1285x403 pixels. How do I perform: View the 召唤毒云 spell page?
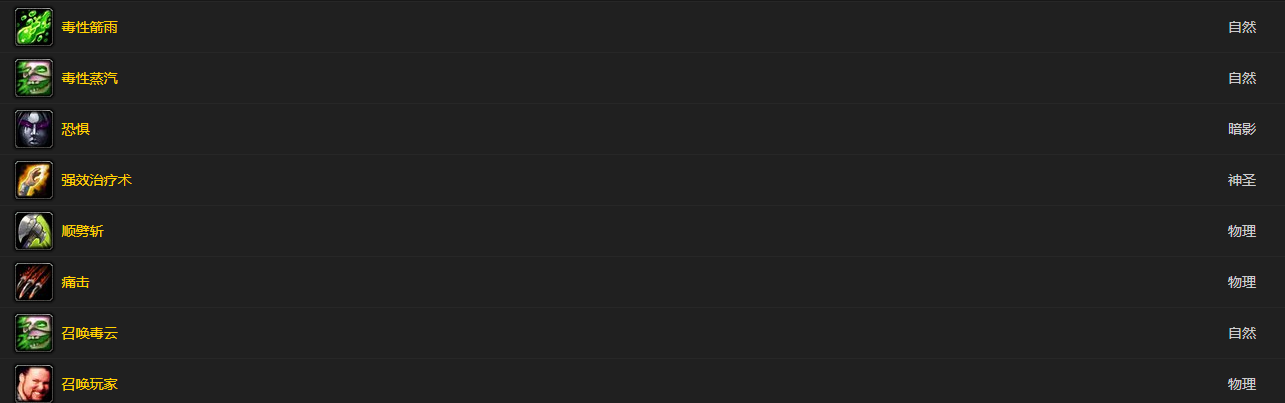89,333
